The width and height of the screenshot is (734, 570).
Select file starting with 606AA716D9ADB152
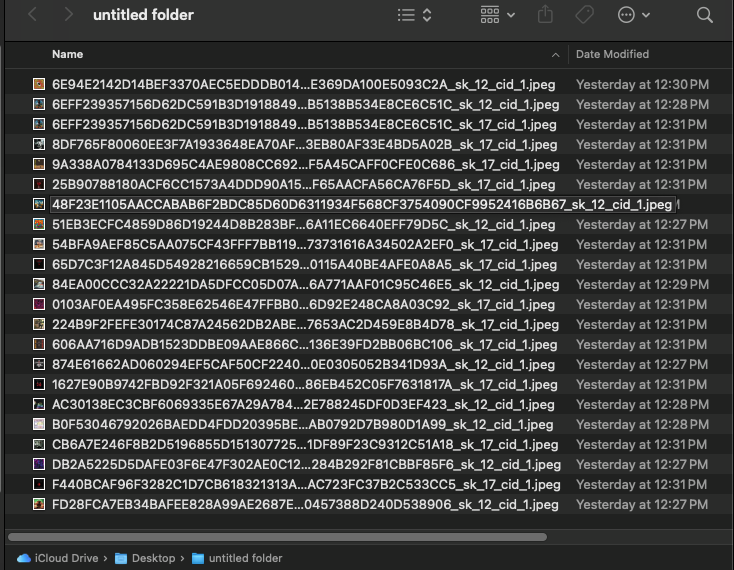click(x=305, y=344)
